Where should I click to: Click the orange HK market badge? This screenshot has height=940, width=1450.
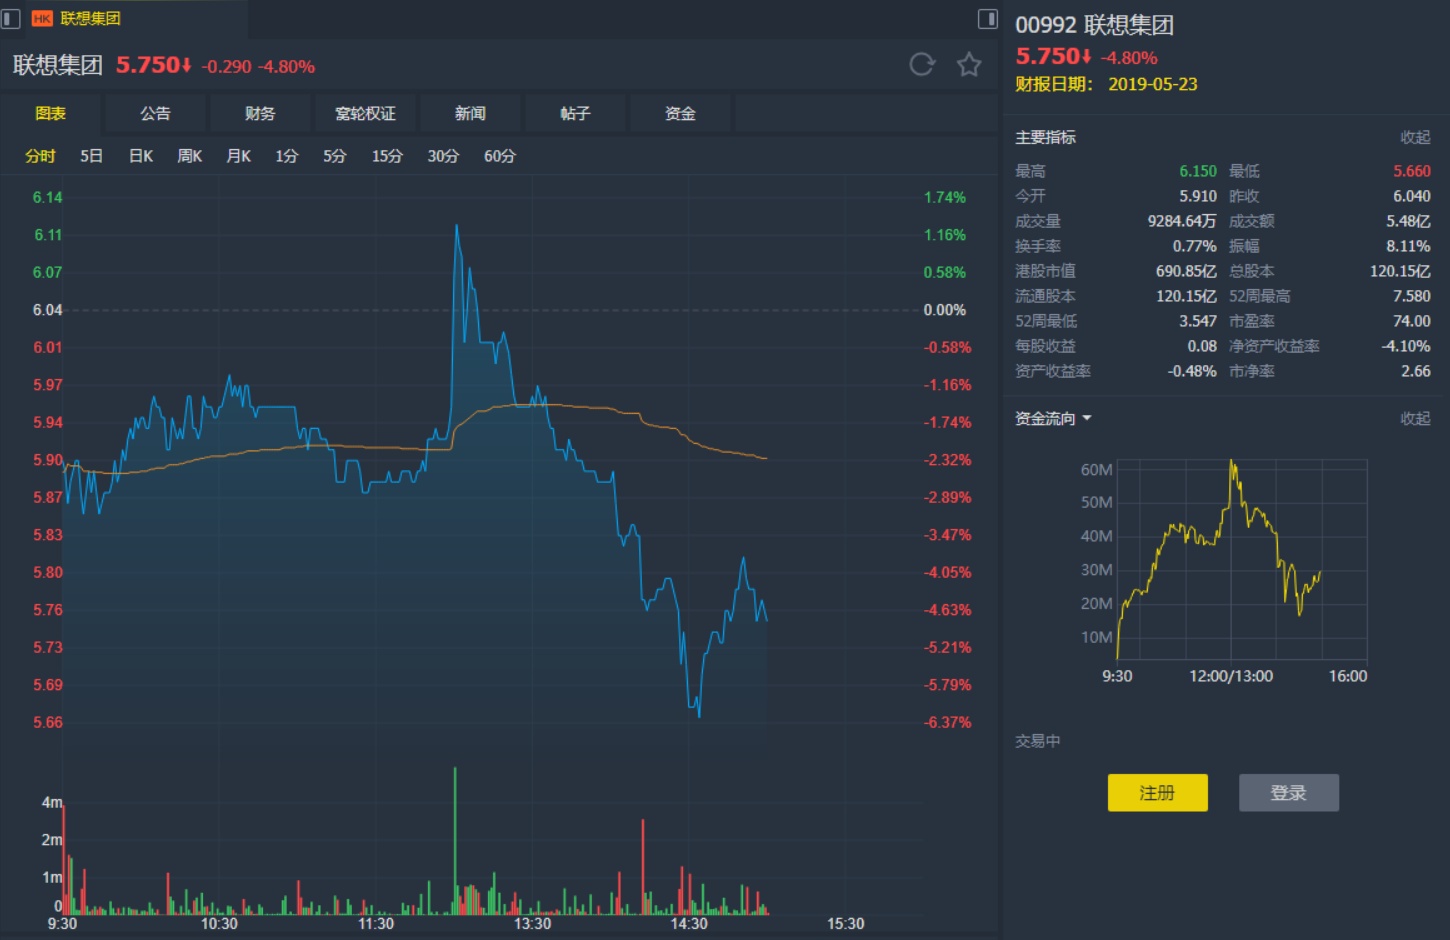(42, 18)
